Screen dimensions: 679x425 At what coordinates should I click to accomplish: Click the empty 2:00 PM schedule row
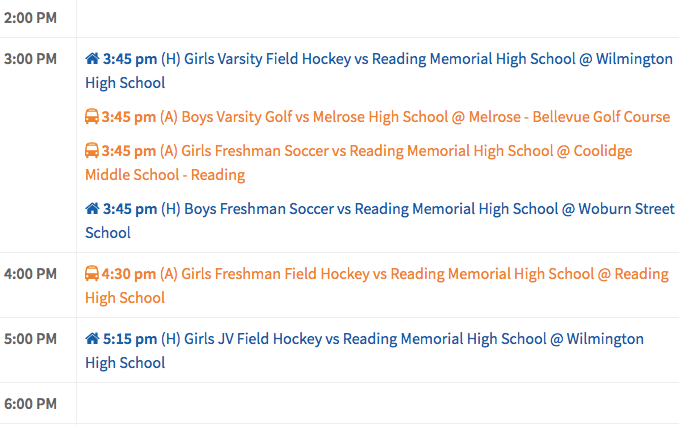click(x=377, y=17)
